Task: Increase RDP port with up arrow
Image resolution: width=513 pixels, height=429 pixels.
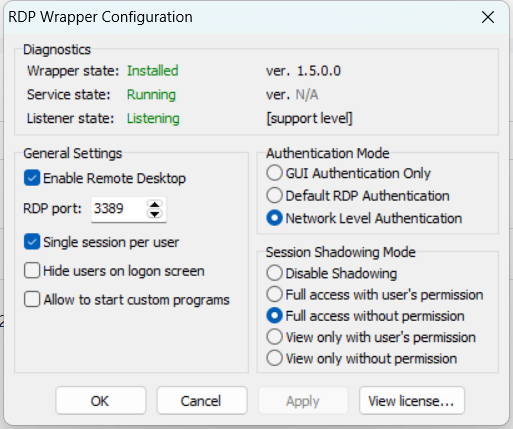Action: (154, 204)
